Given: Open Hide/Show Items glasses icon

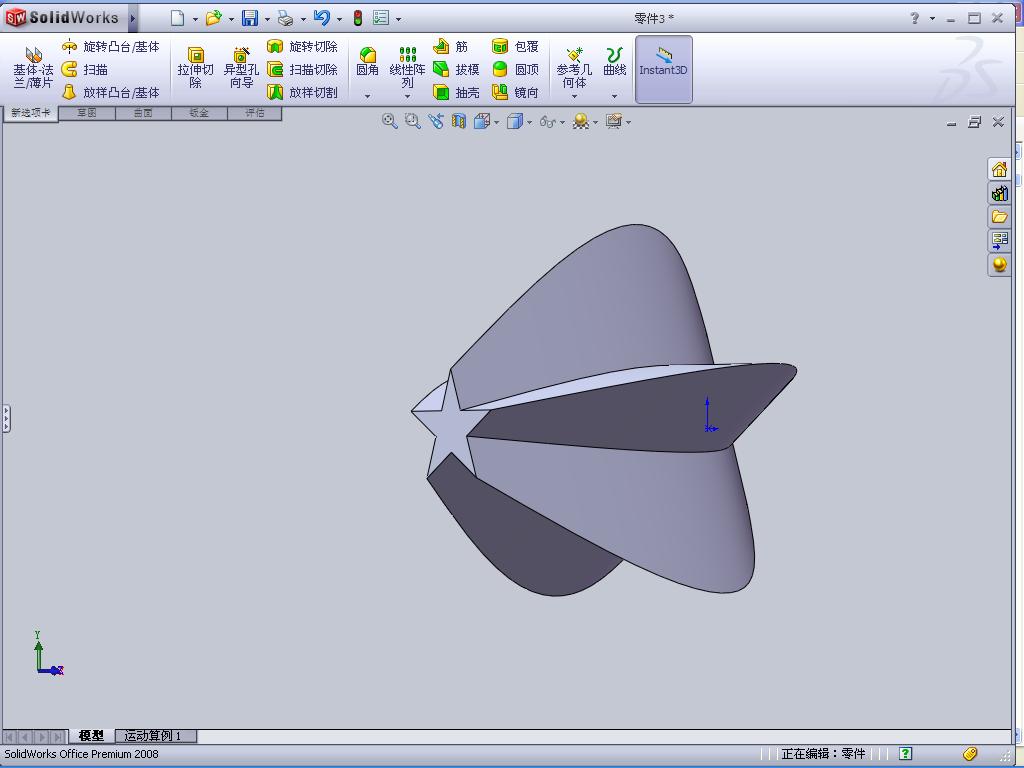Looking at the screenshot, I should (548, 121).
